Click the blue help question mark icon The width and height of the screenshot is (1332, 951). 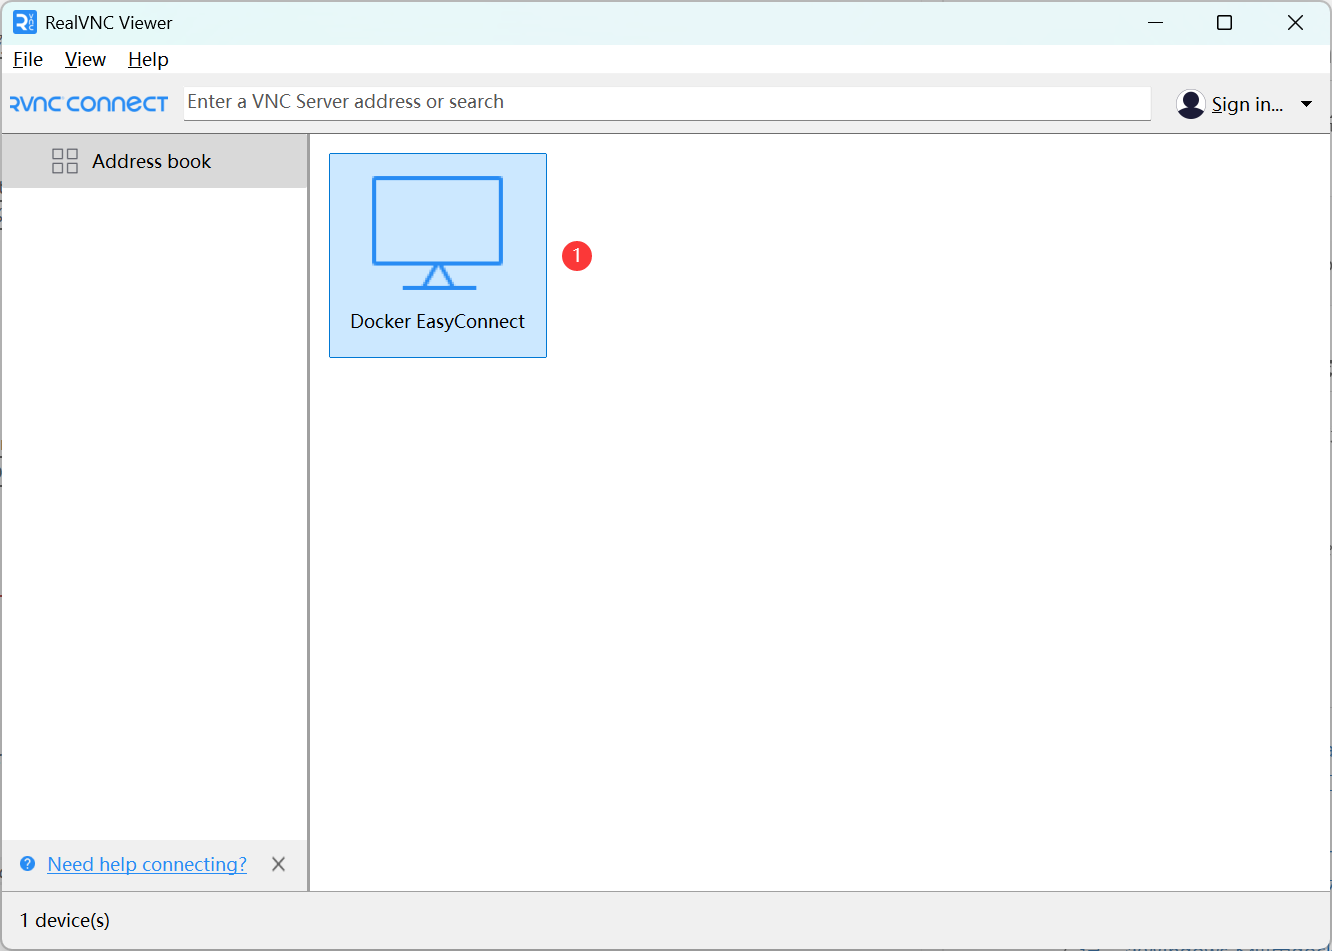28,863
